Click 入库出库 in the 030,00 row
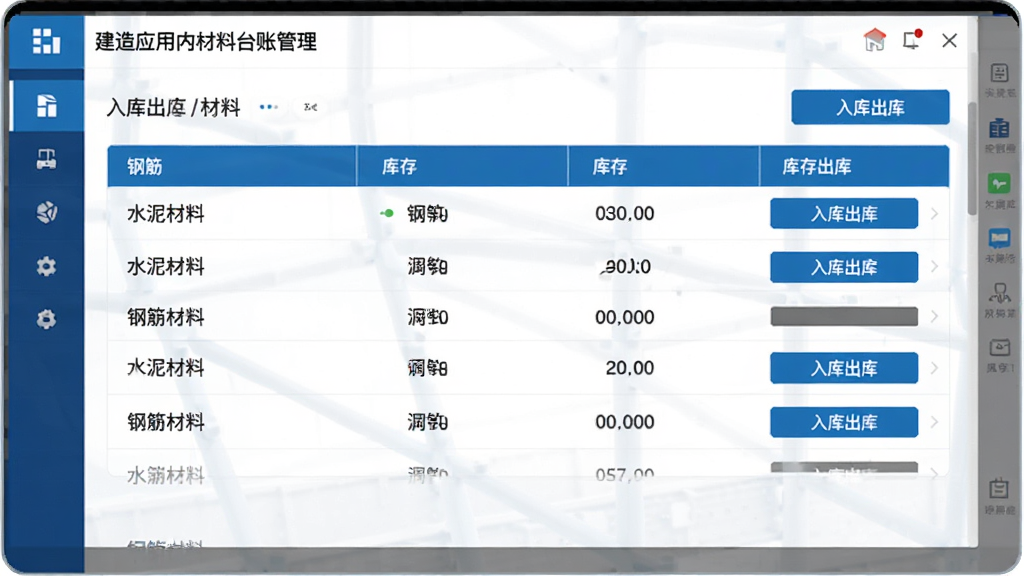 [844, 214]
